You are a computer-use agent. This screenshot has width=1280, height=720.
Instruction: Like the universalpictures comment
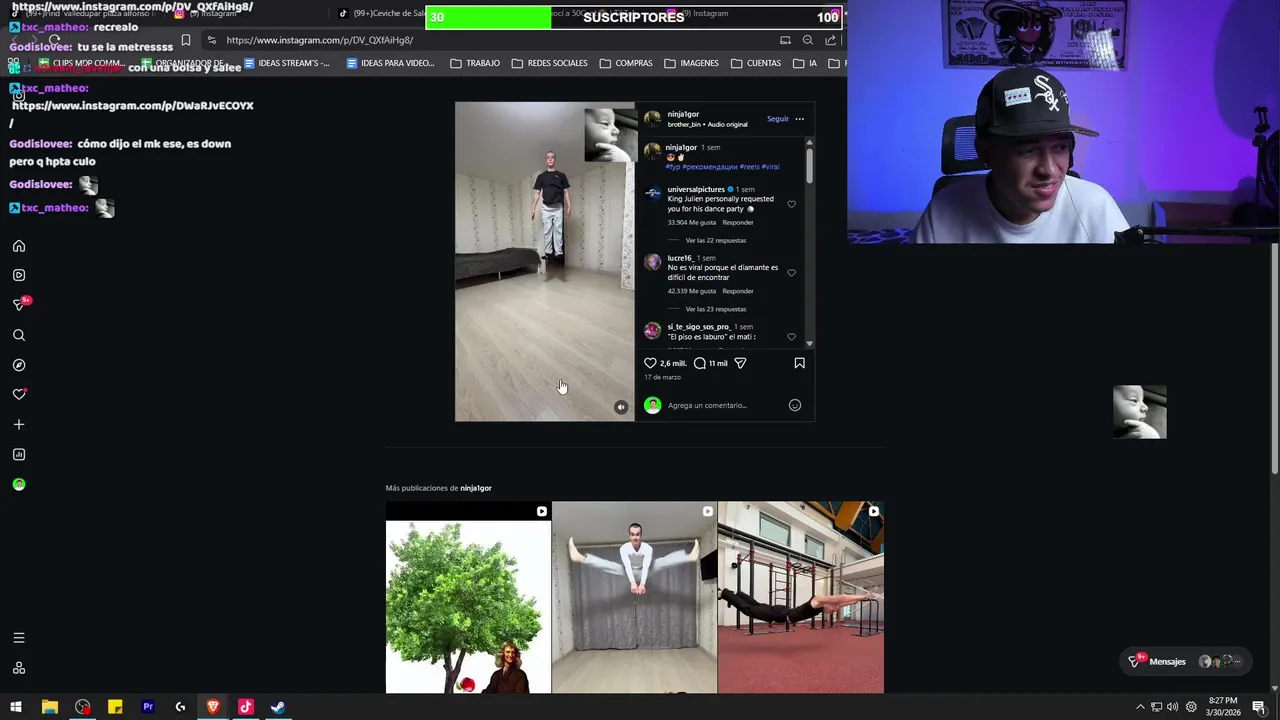pyautogui.click(x=791, y=204)
